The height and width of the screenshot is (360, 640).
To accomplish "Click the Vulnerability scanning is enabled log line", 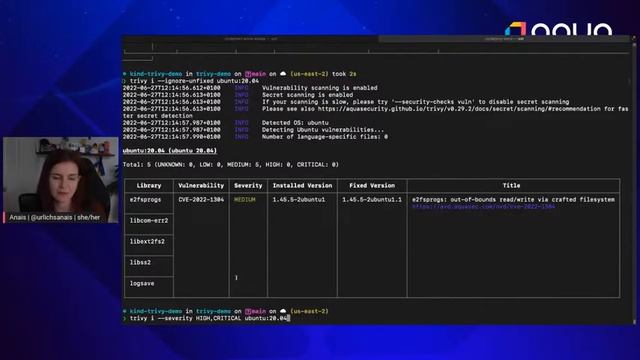I will tap(250, 88).
